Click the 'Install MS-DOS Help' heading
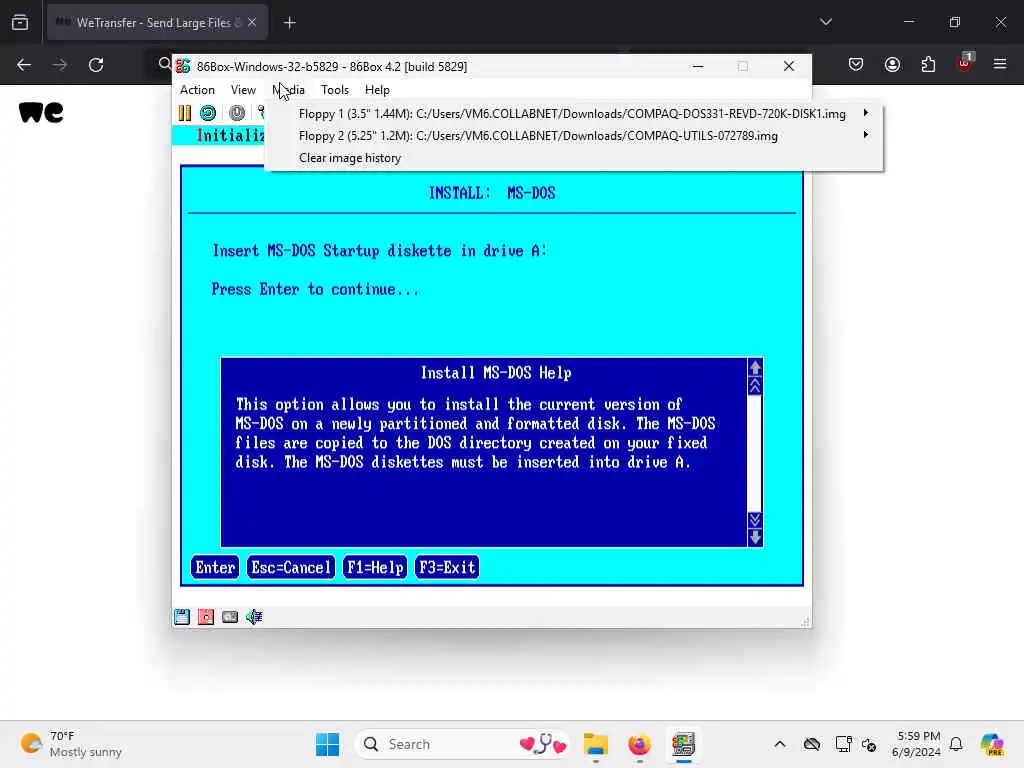 [x=496, y=373]
